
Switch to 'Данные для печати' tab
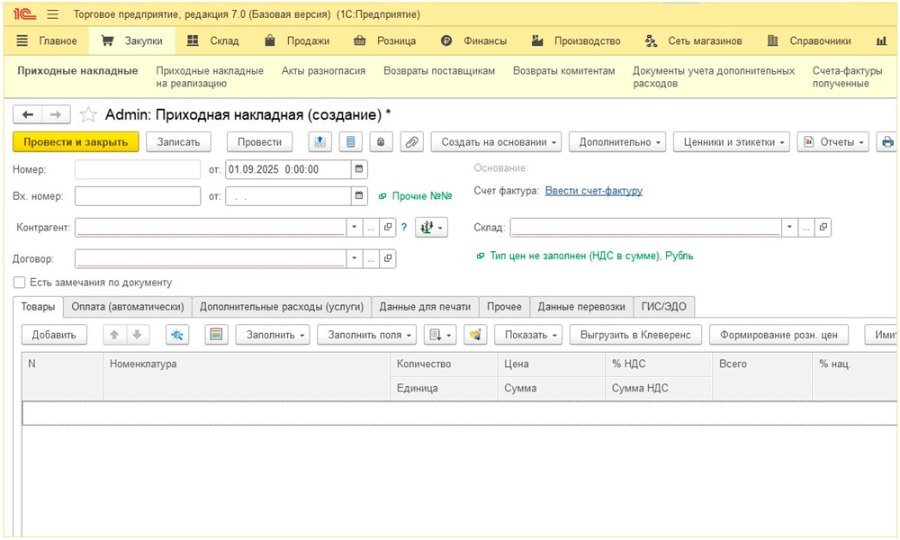(425, 306)
